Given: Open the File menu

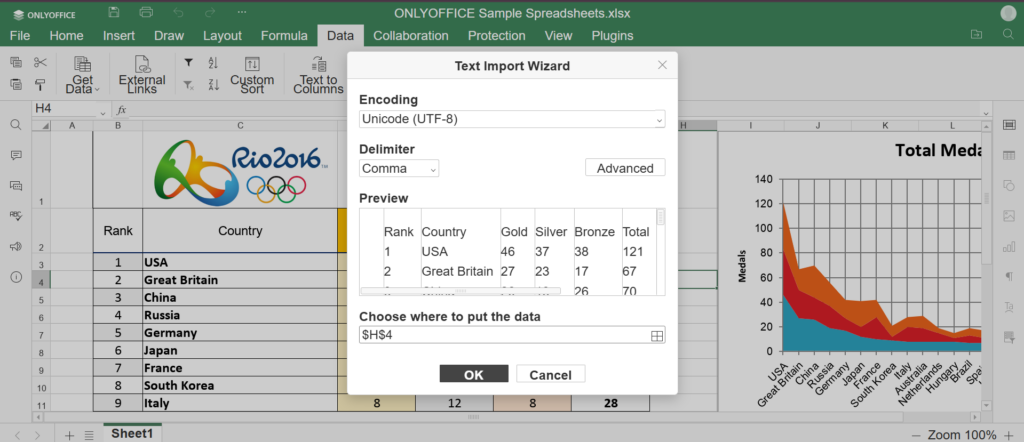Looking at the screenshot, I should (x=20, y=36).
